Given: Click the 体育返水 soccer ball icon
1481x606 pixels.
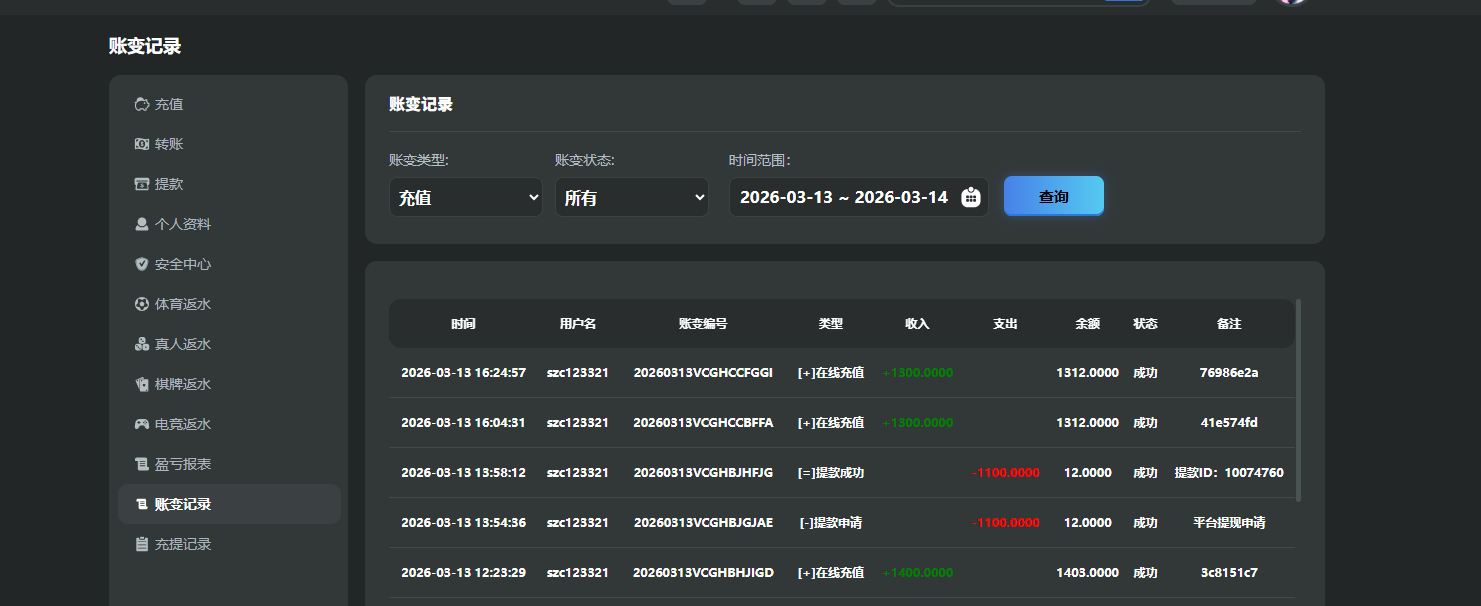Looking at the screenshot, I should pyautogui.click(x=141, y=304).
